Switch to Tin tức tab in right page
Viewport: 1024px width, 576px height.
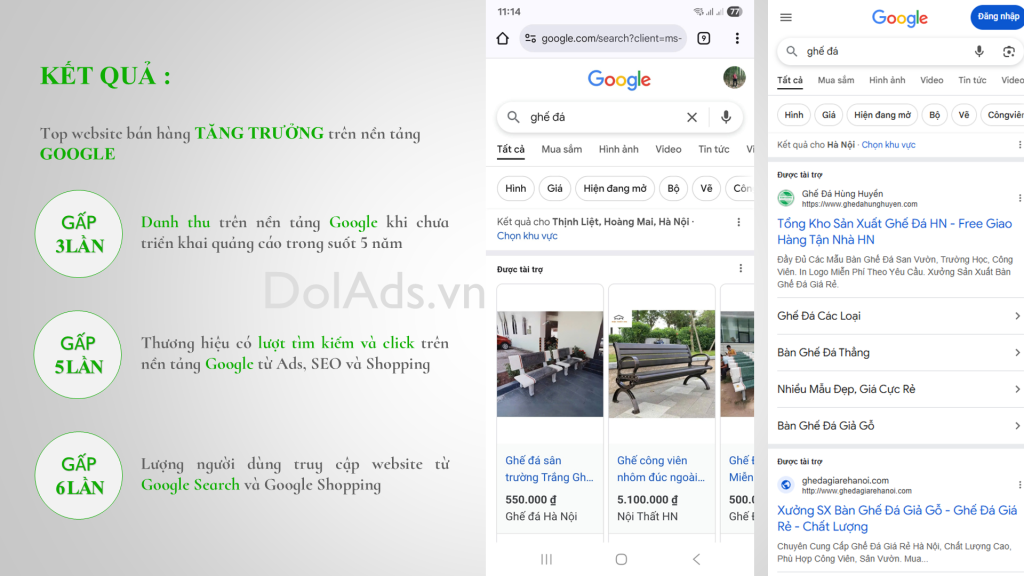pyautogui.click(x=972, y=80)
